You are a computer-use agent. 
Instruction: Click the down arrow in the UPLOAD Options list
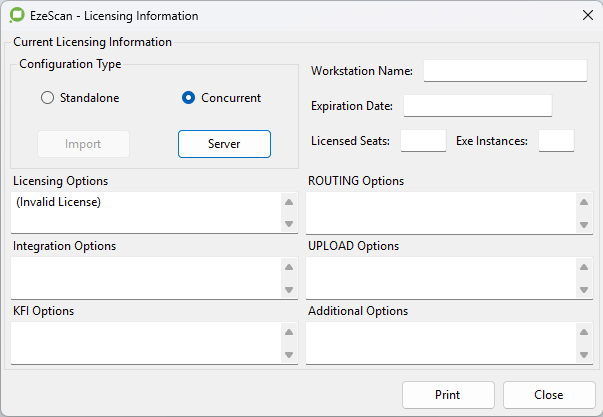click(x=584, y=289)
